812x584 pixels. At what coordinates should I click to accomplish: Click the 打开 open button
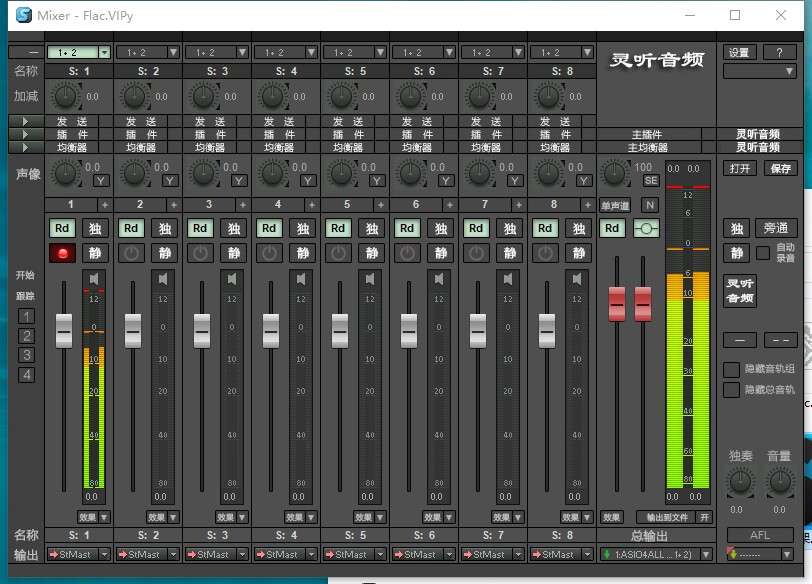tap(740, 168)
